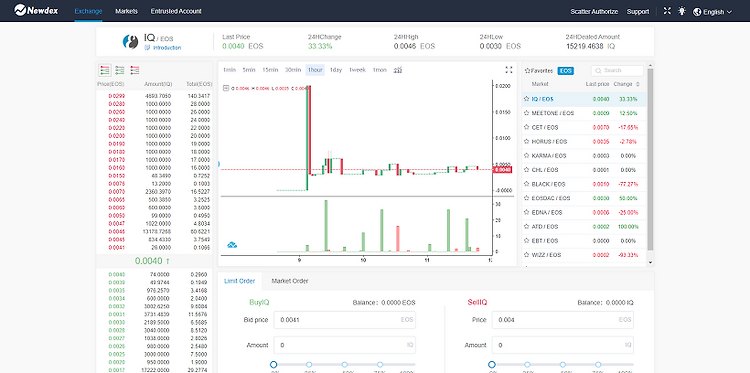Show Favorites market list
Image resolution: width=750 pixels, height=373 pixels.
(x=539, y=71)
